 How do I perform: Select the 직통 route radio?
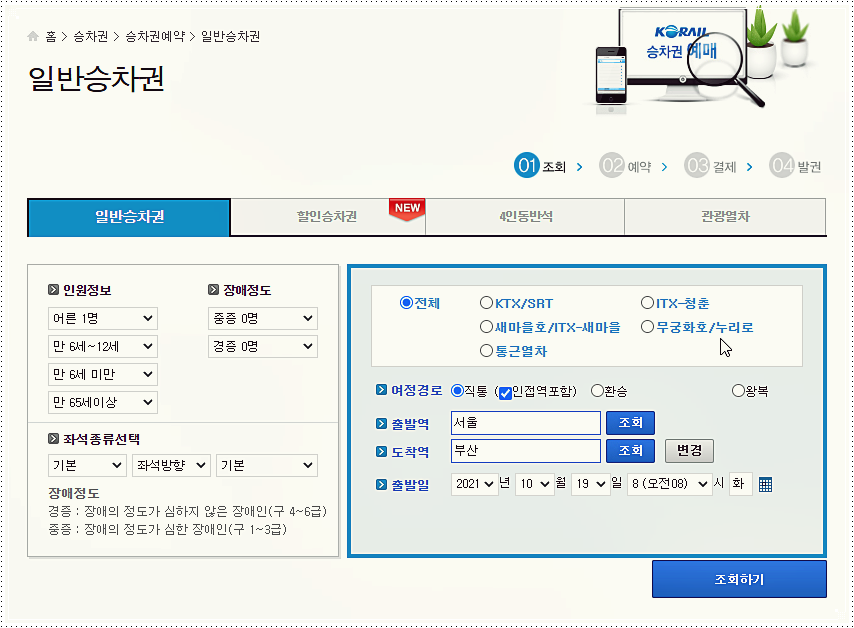click(x=458, y=390)
